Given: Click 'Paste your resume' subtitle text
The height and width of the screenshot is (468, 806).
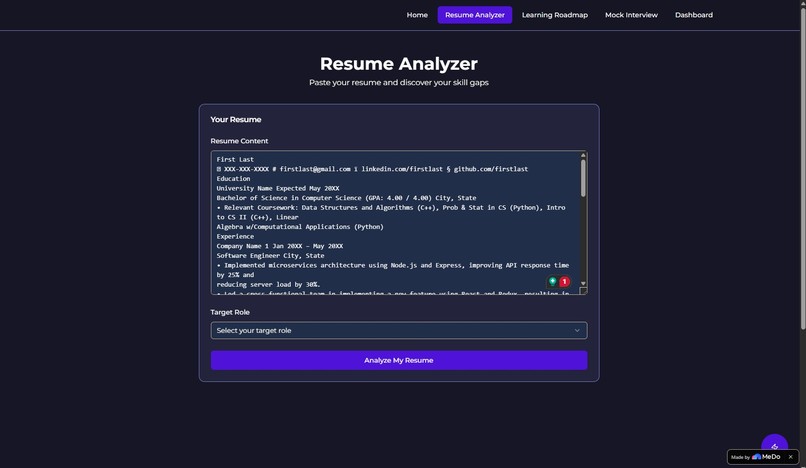Looking at the screenshot, I should 399,82.
